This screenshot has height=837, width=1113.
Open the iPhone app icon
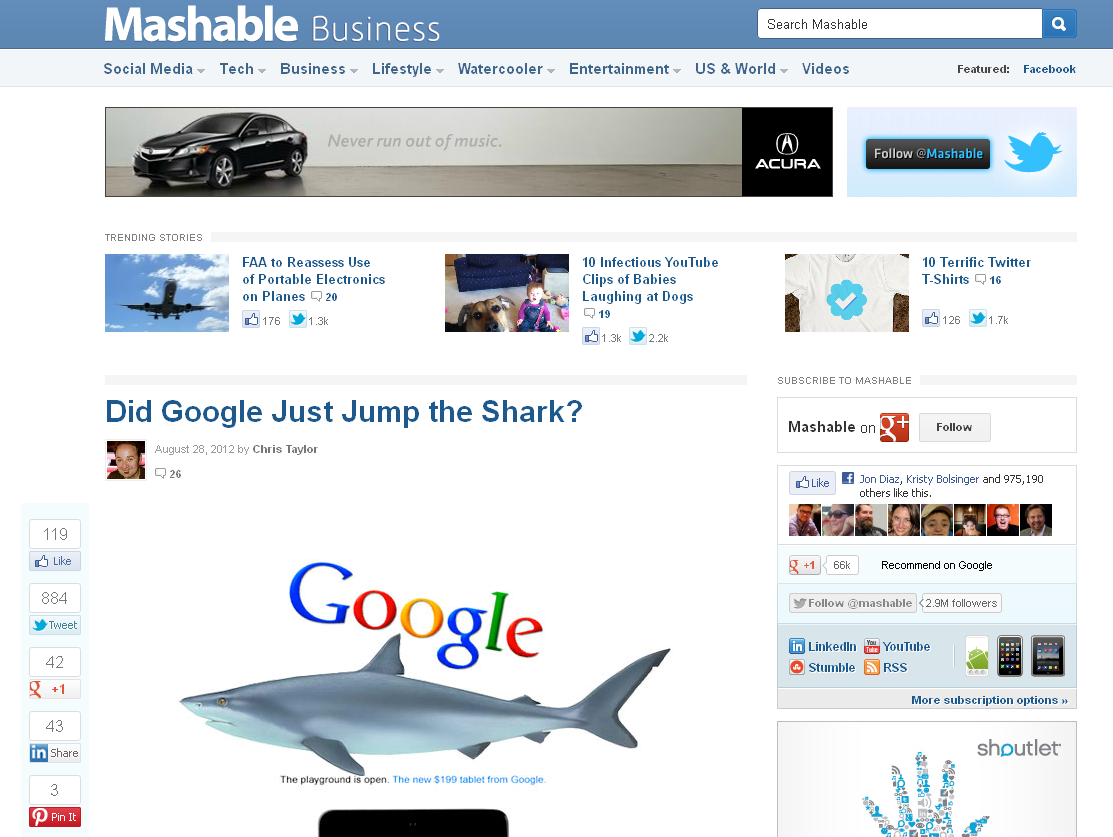tap(1010, 656)
